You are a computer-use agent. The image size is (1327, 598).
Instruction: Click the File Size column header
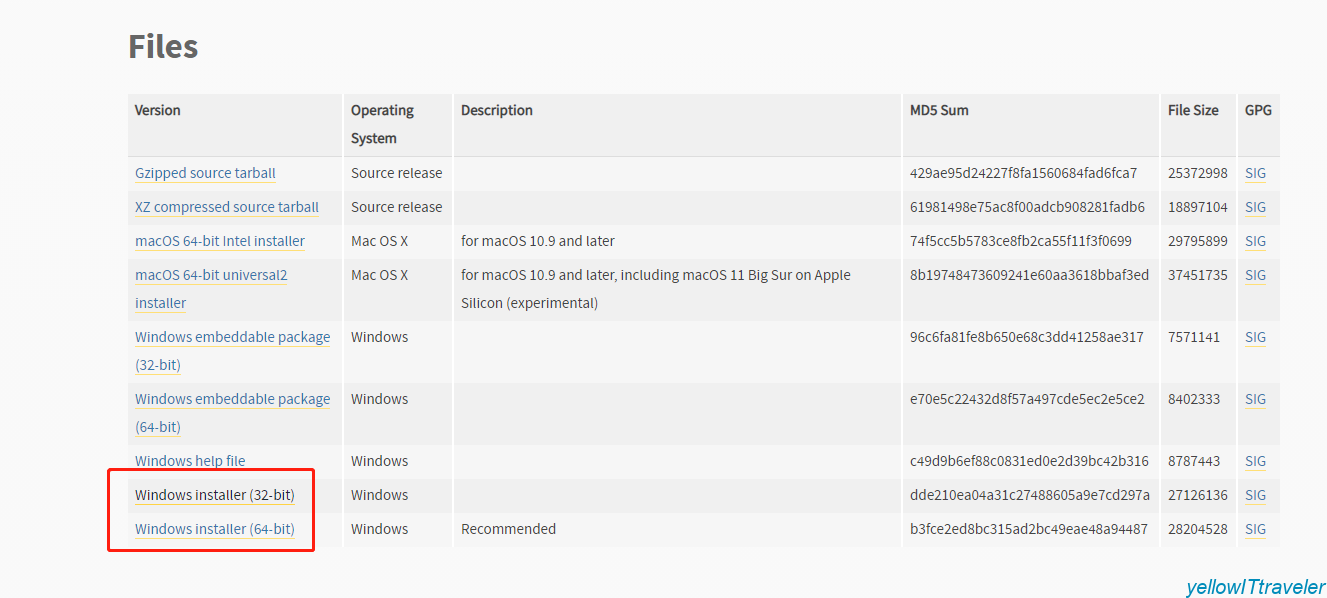1193,110
